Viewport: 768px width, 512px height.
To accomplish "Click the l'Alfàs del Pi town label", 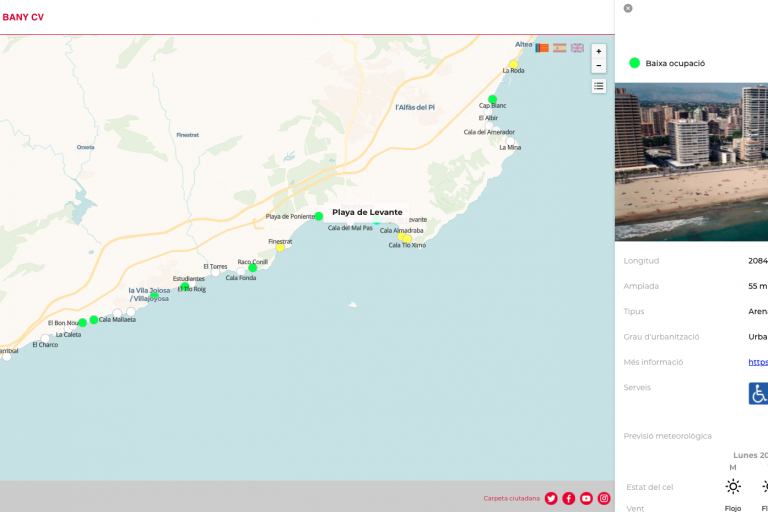I will pyautogui.click(x=415, y=107).
